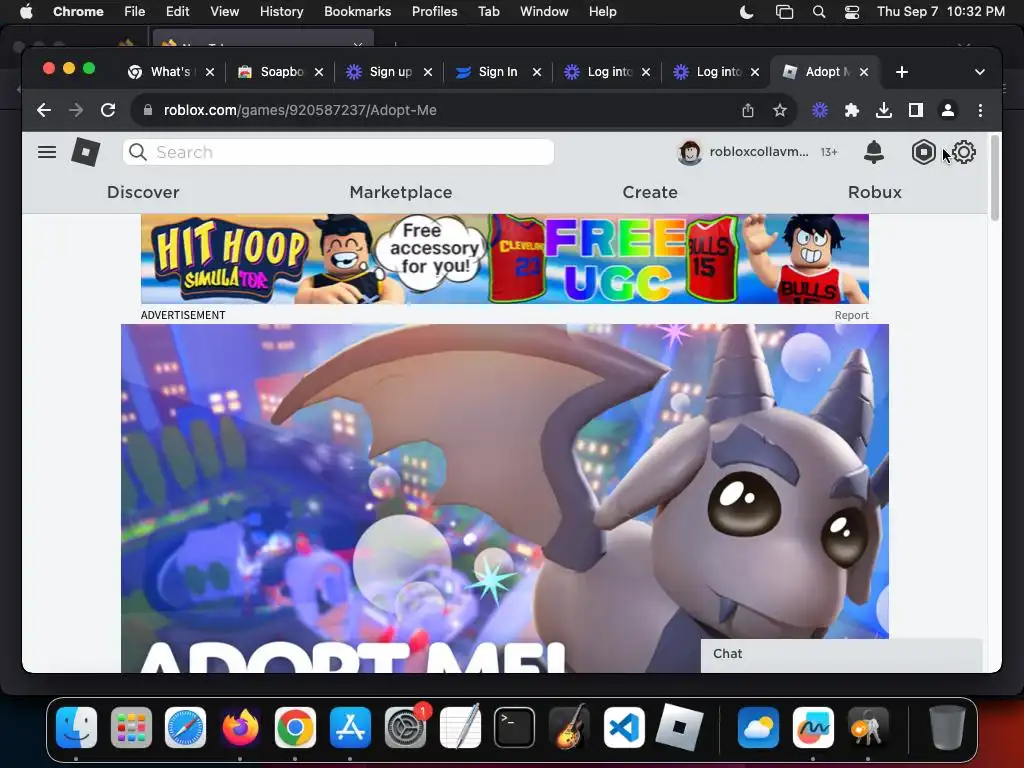Click the Adopt Me game thumbnail image

(x=505, y=498)
